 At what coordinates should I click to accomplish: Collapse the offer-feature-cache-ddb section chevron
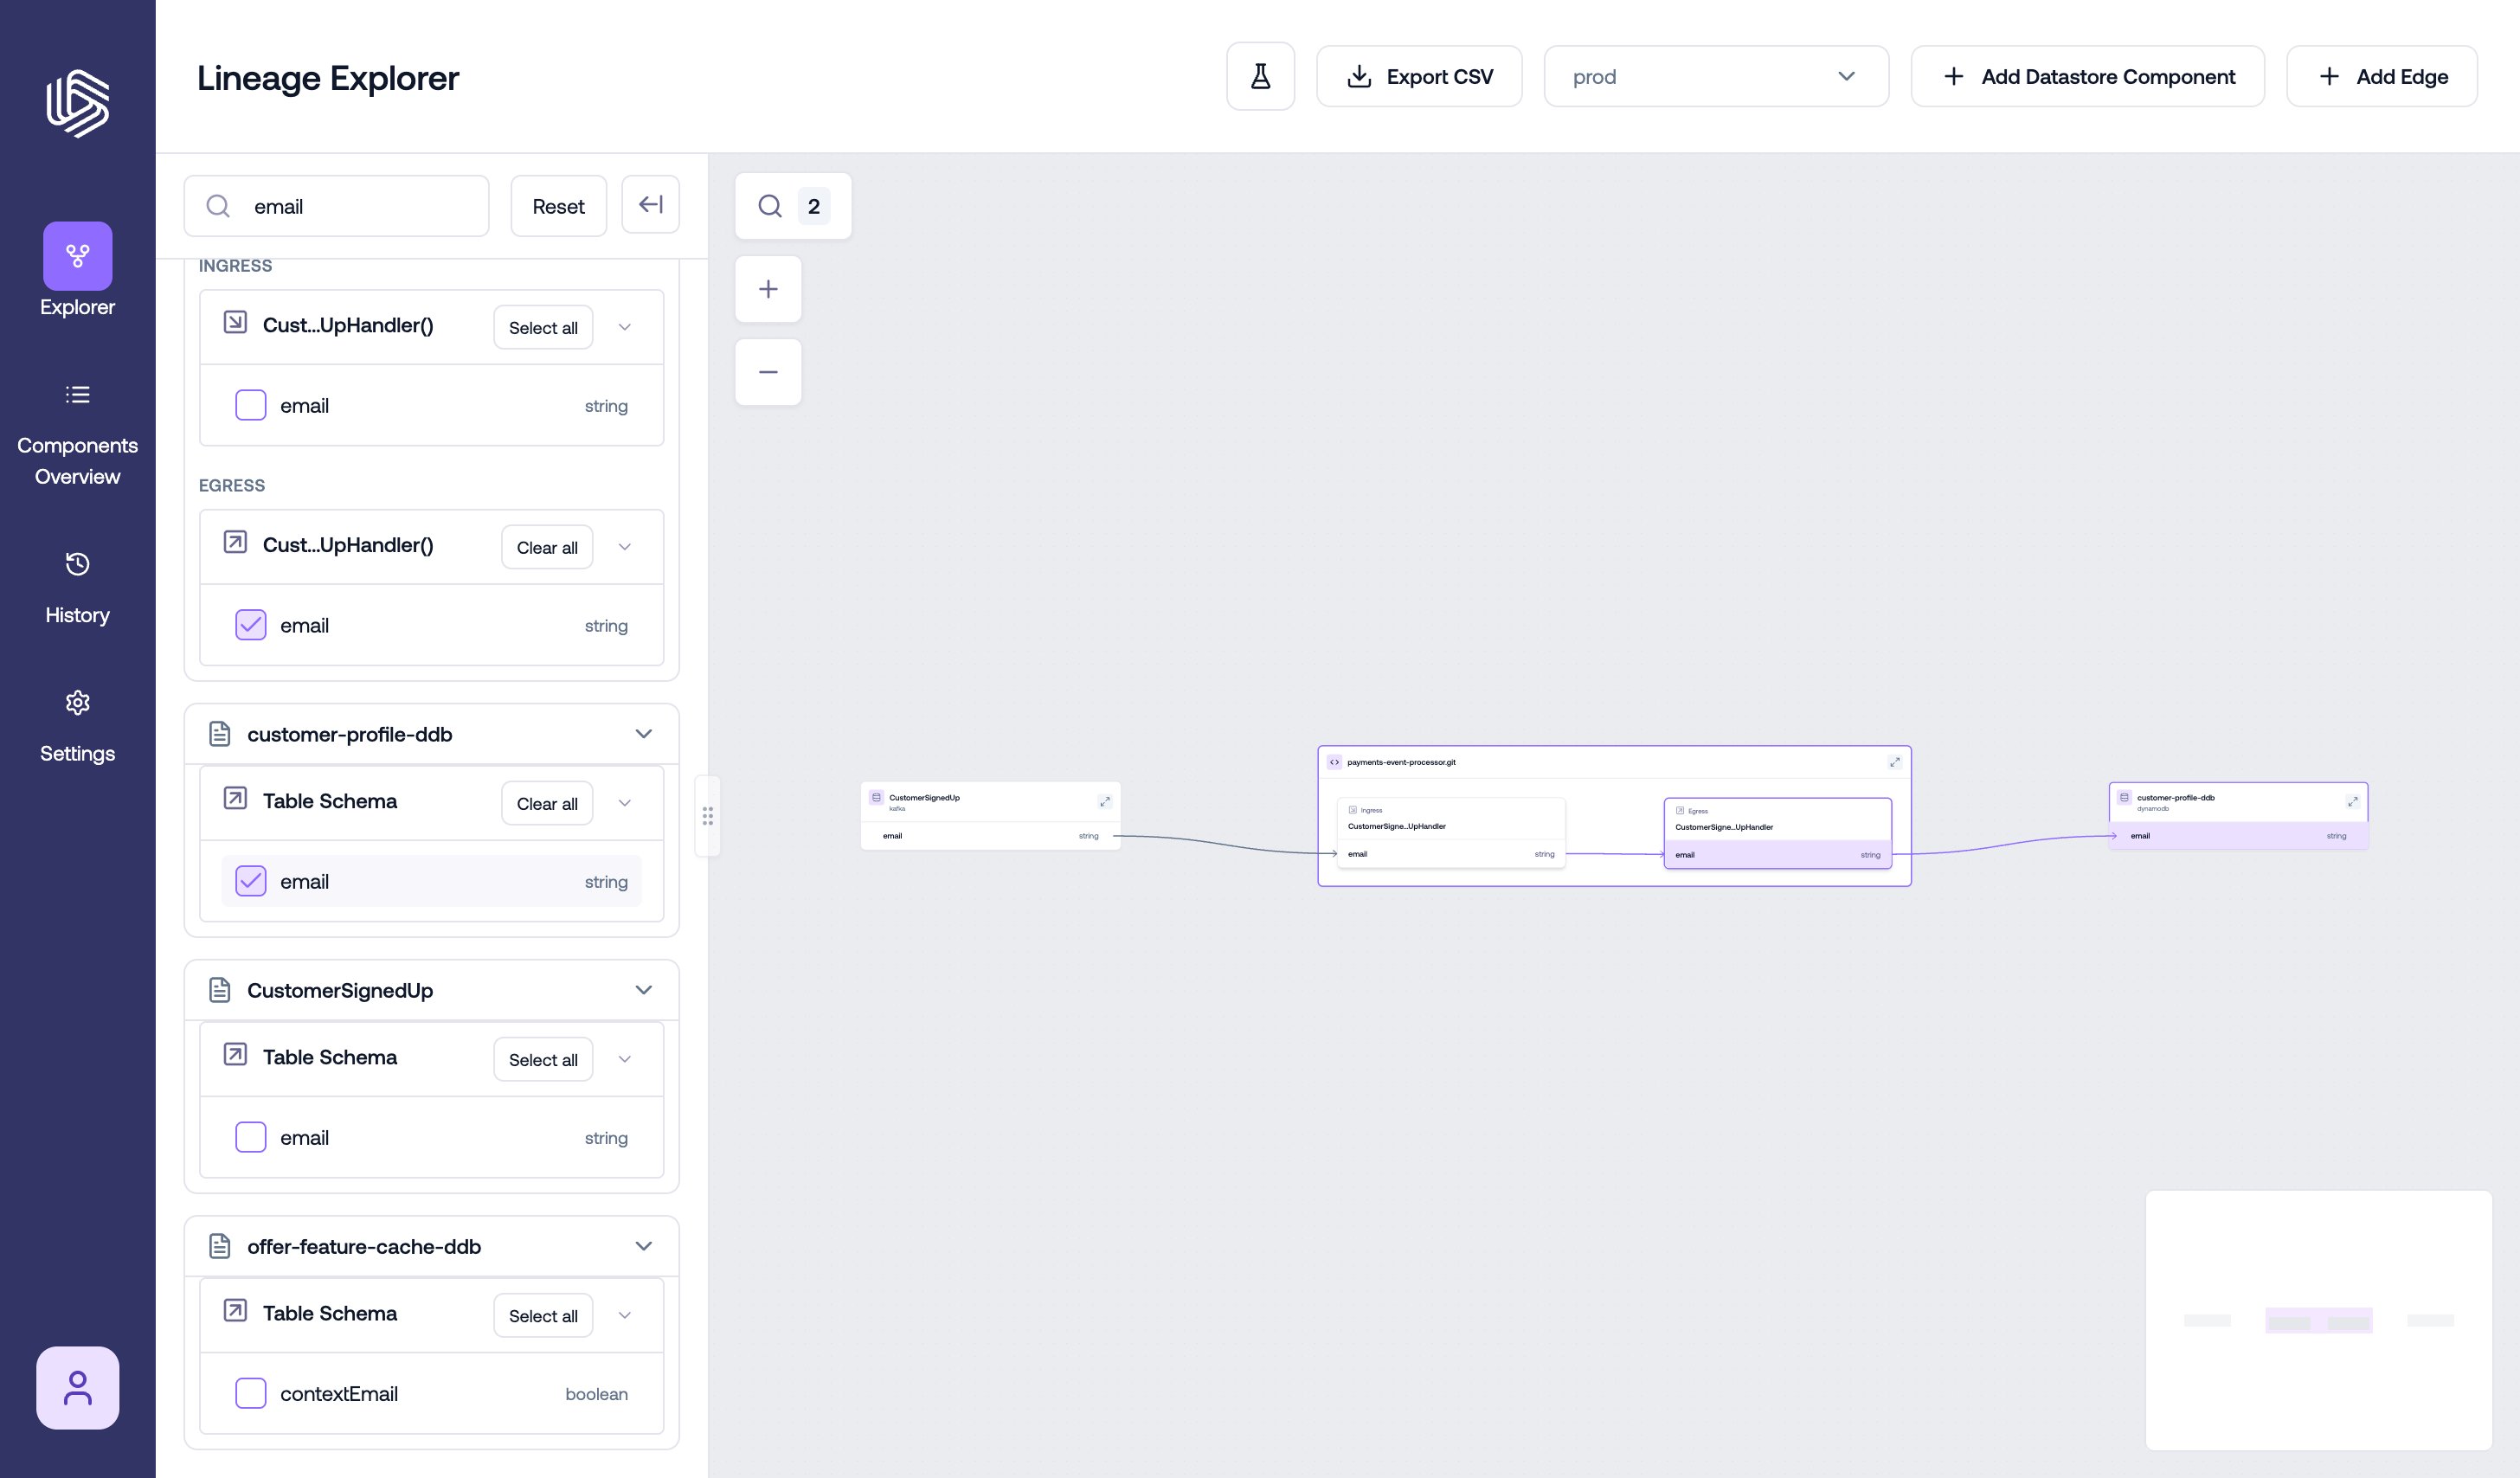coord(644,1246)
